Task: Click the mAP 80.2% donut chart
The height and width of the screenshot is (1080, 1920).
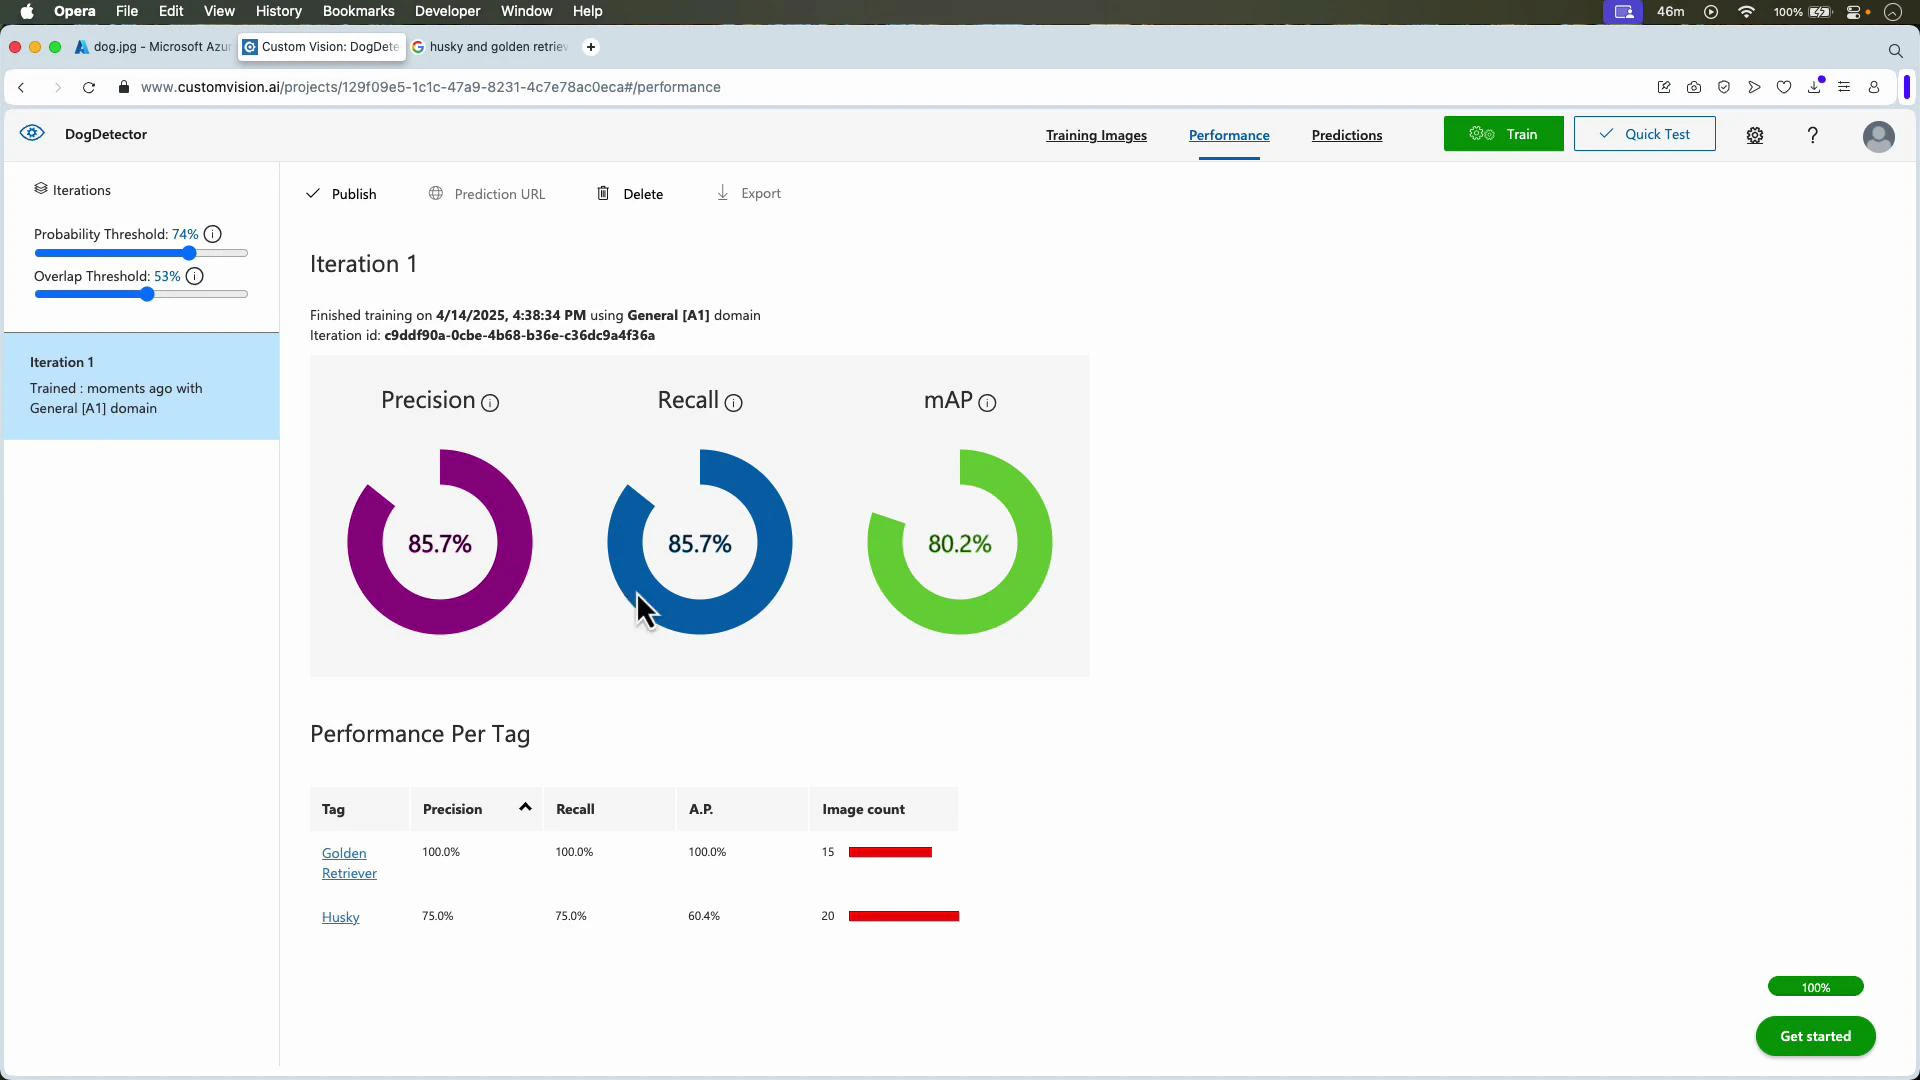Action: (x=960, y=542)
